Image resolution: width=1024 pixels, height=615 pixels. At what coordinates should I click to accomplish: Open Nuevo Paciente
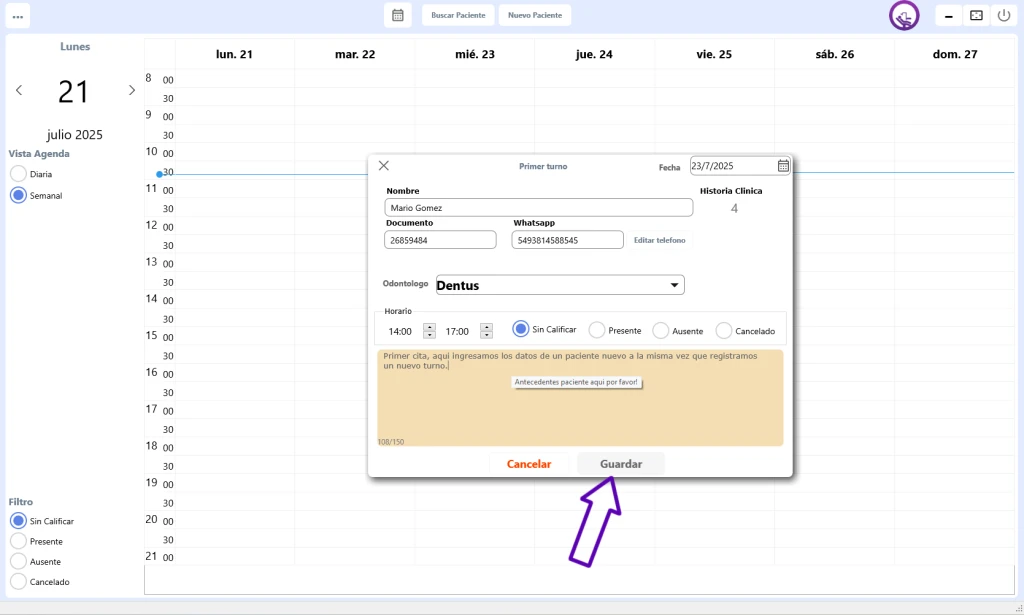(535, 16)
